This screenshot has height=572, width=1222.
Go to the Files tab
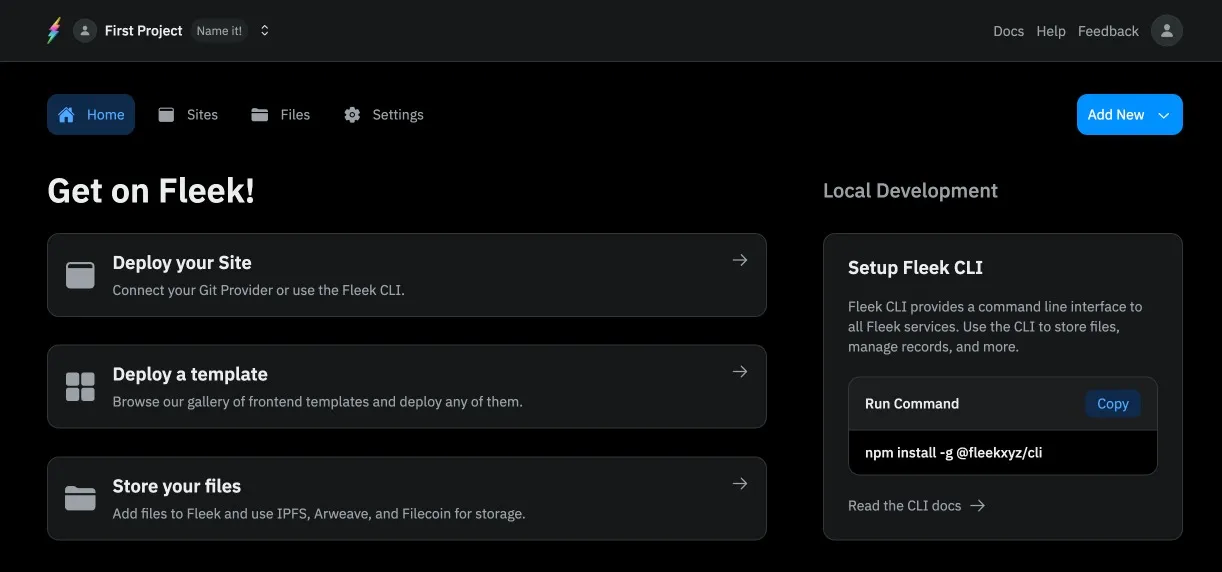(281, 115)
